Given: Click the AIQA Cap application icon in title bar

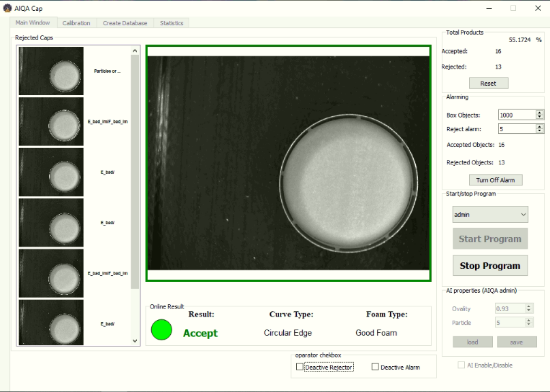Looking at the screenshot, I should pyautogui.click(x=7, y=8).
